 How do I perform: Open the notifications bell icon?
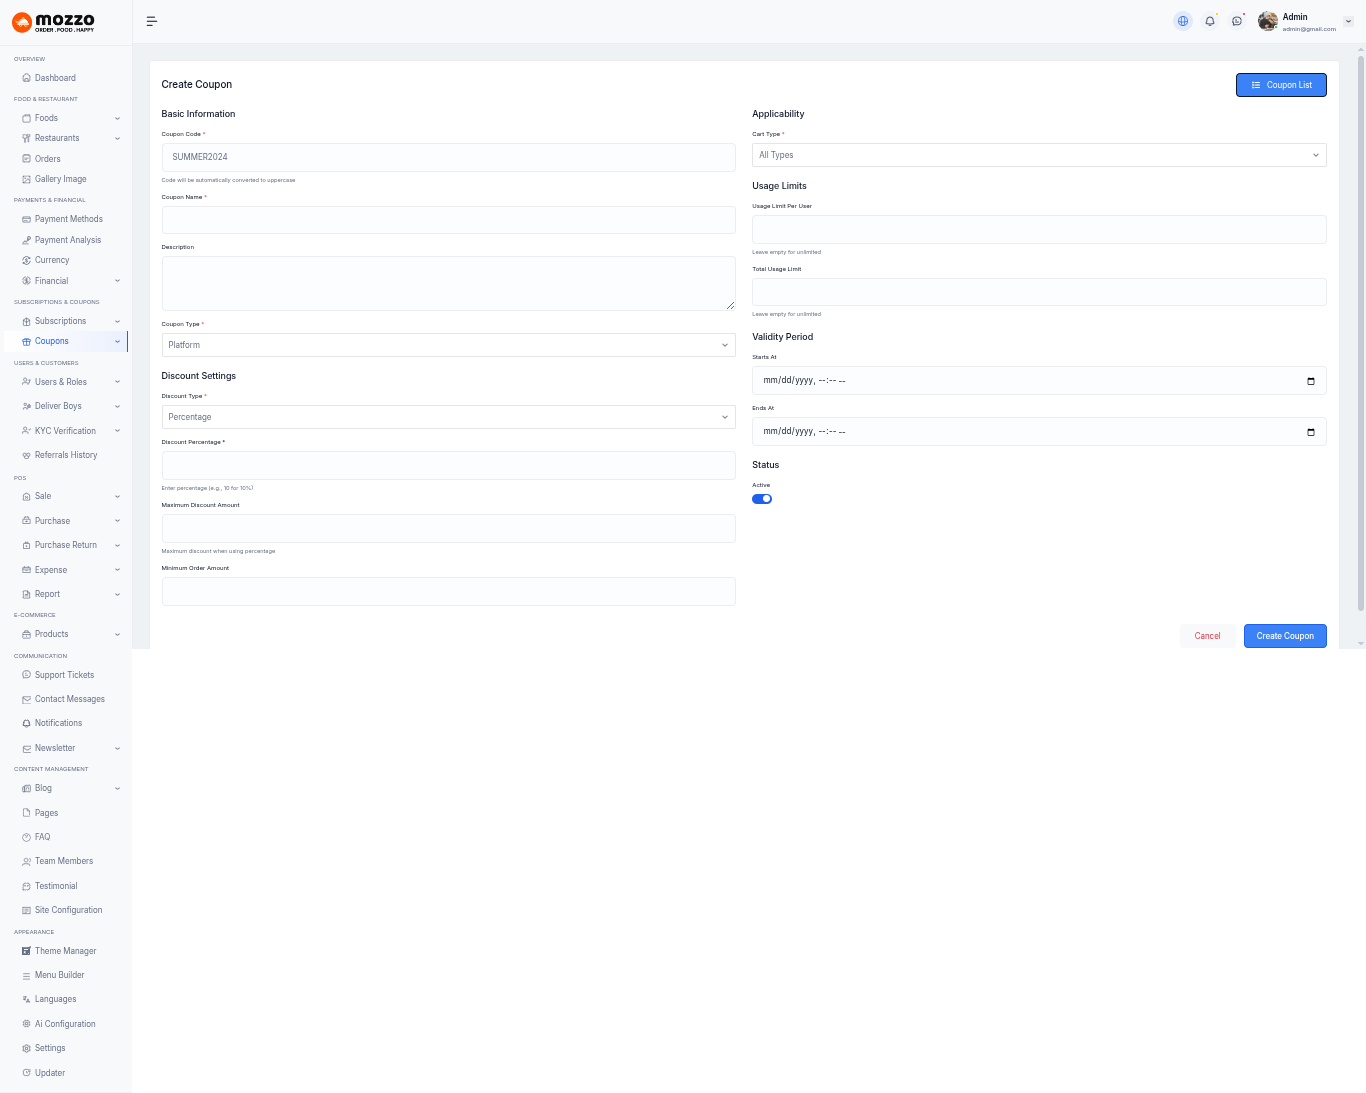coord(1210,21)
